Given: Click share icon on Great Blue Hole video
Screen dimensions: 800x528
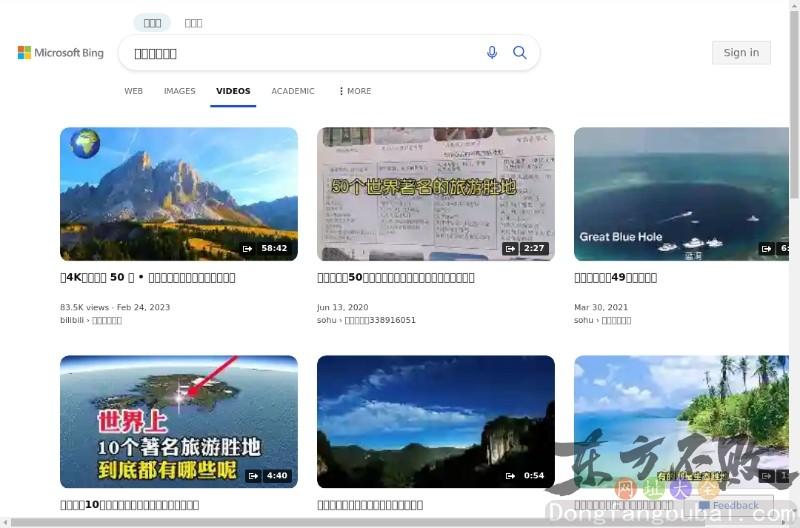Looking at the screenshot, I should (x=766, y=248).
